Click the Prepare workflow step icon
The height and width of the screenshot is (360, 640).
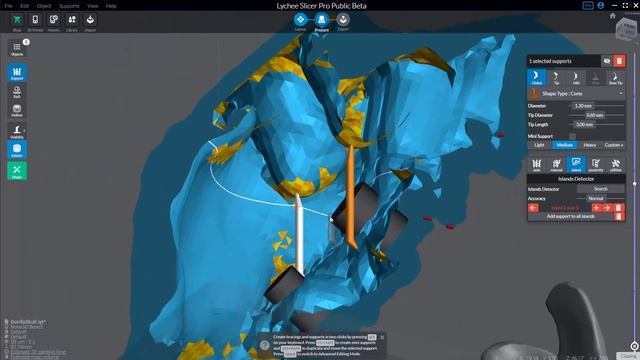[322, 20]
